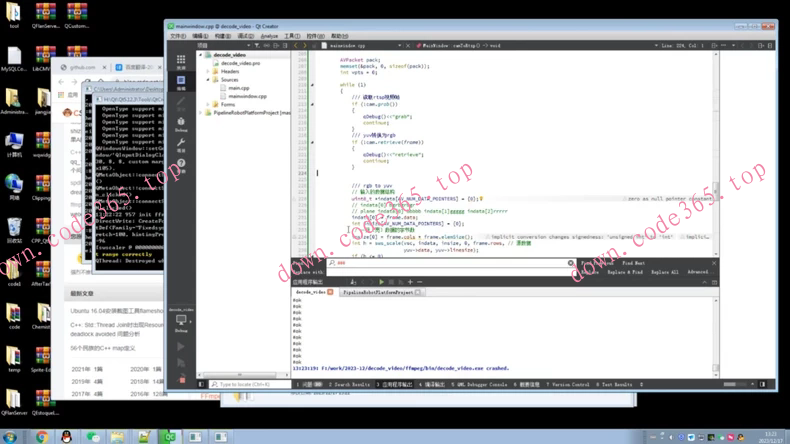Open the Projects mode wrench icon

pos(181,145)
